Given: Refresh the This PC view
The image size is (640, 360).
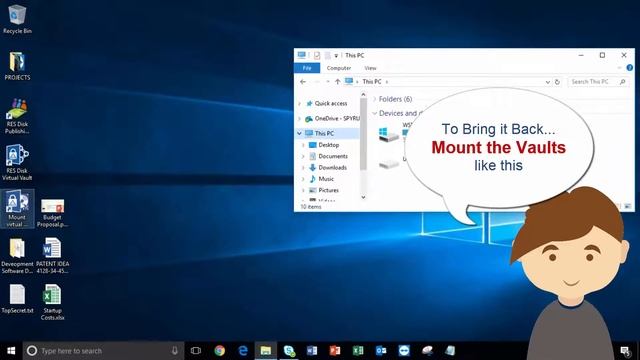Looking at the screenshot, I should [557, 82].
